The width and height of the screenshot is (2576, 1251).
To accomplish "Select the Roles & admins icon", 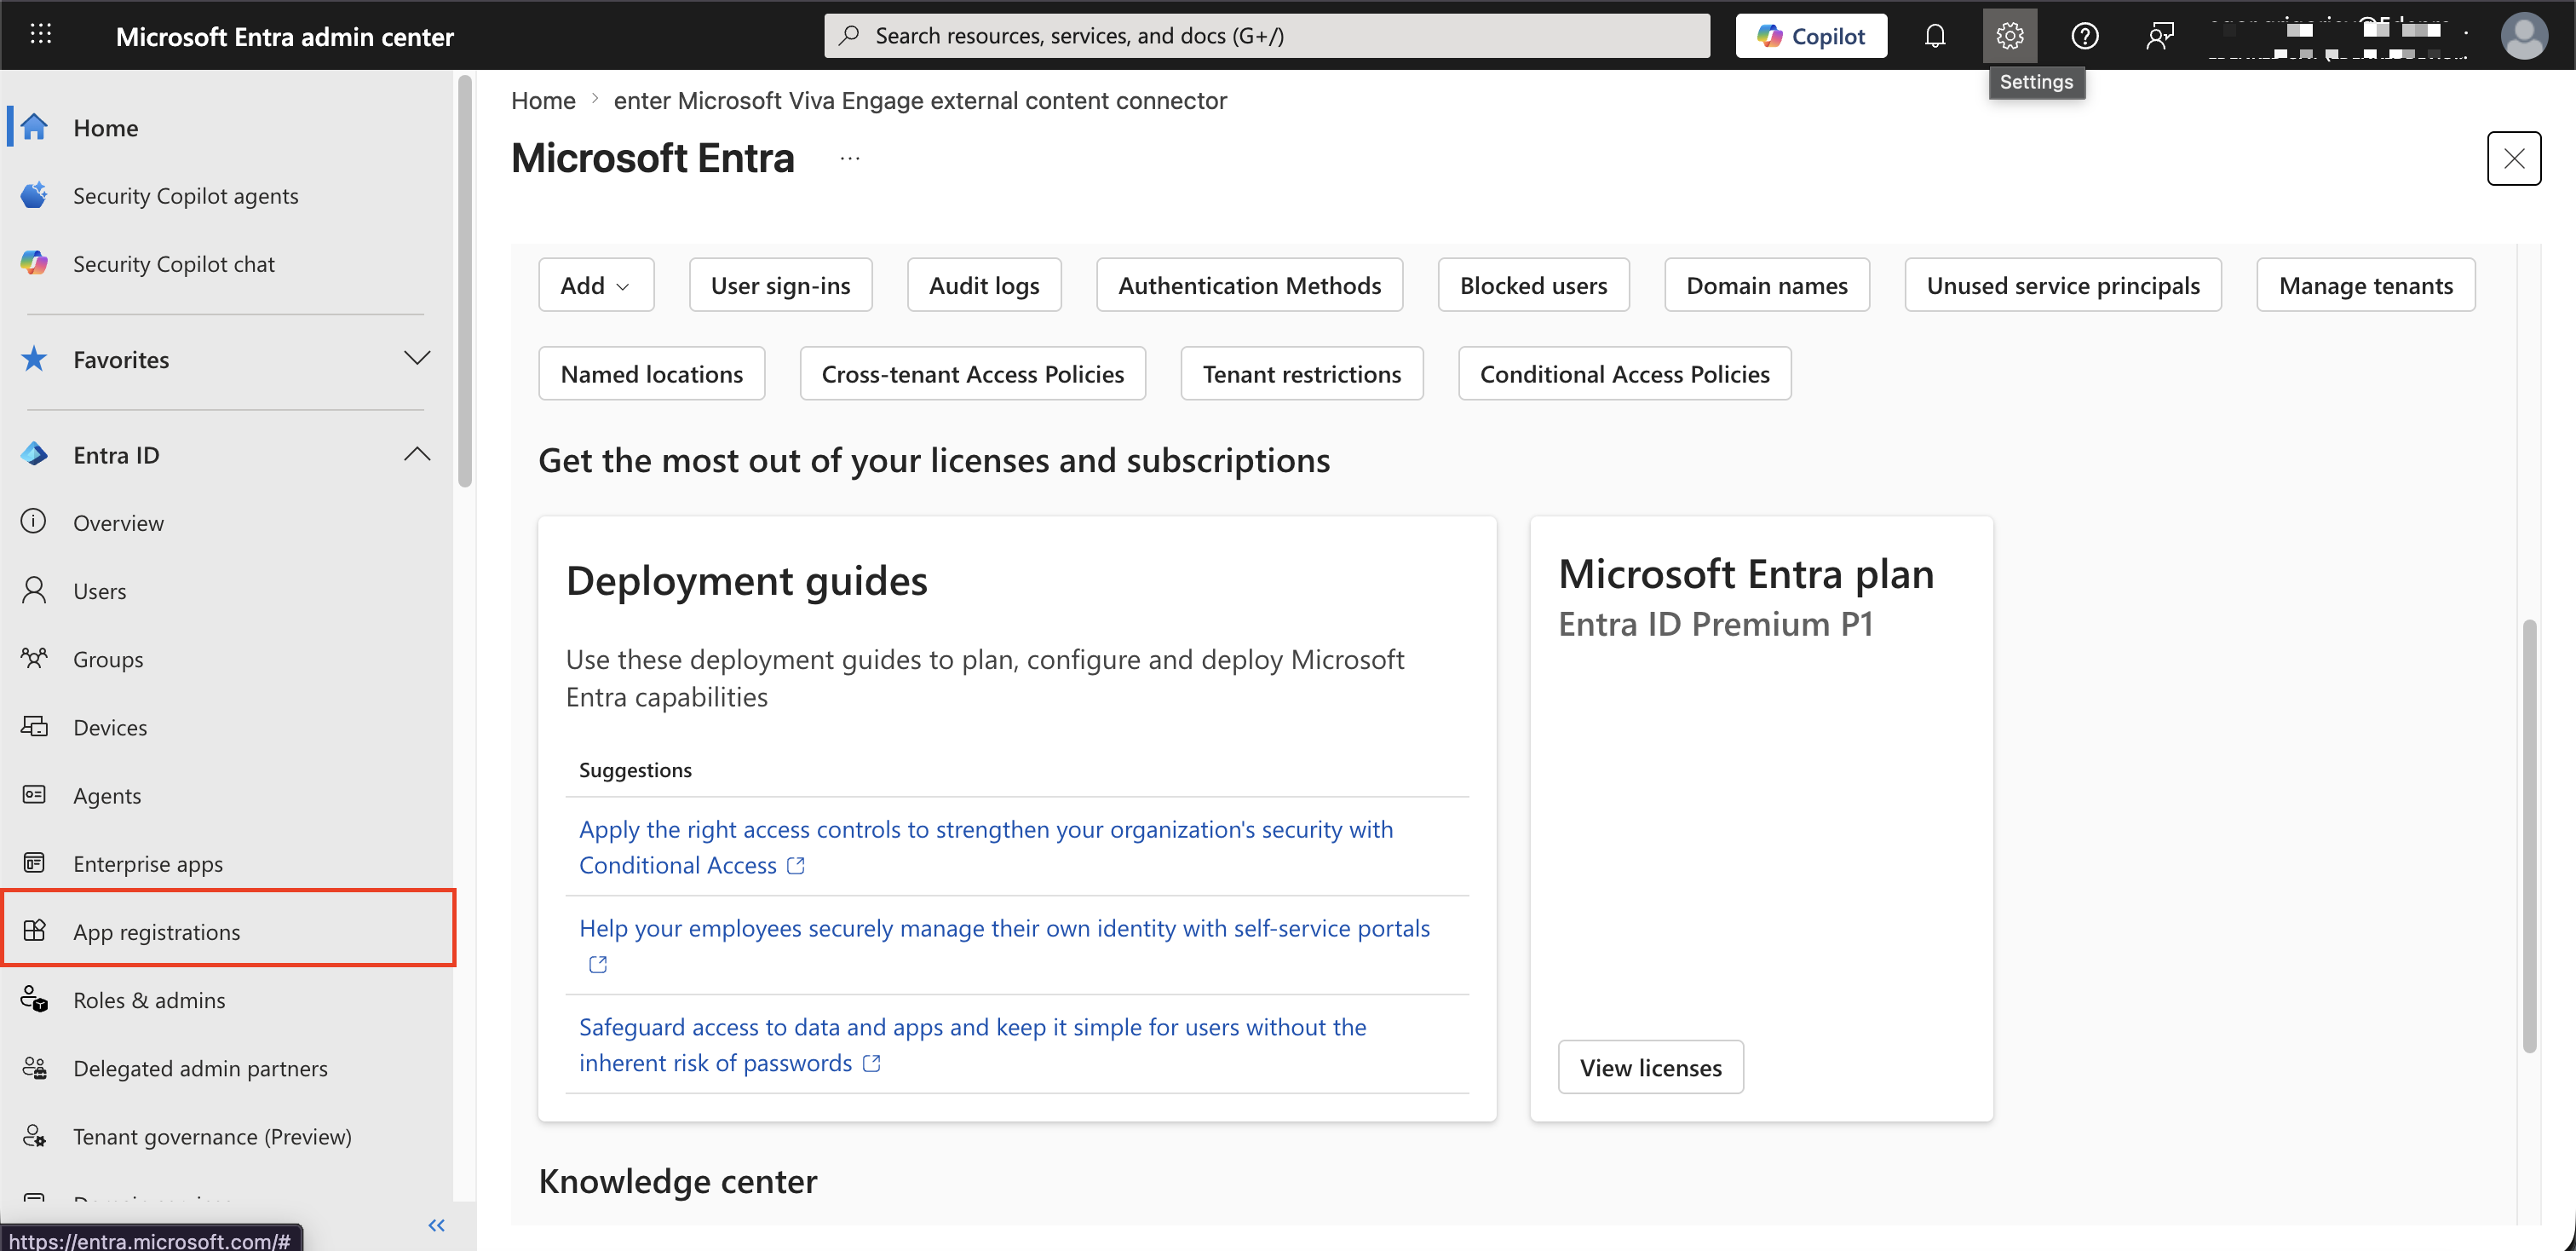I will click(x=34, y=999).
